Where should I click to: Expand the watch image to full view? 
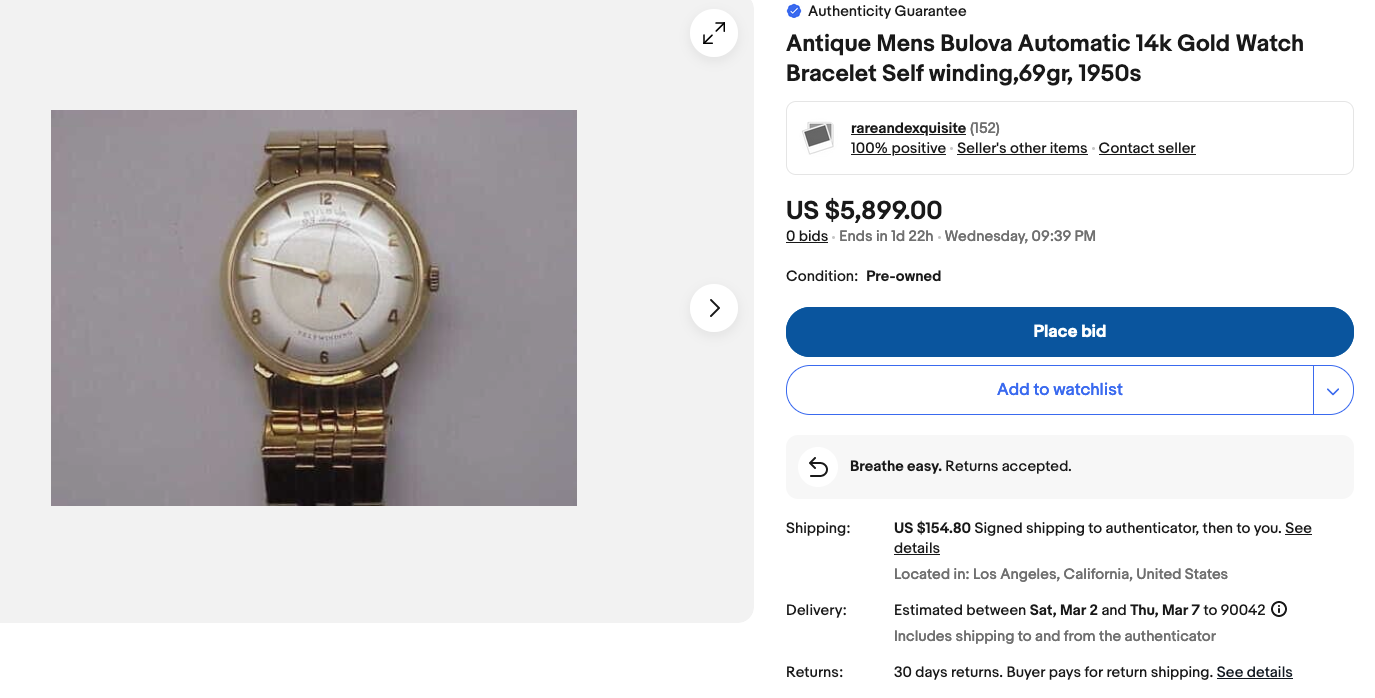pos(714,34)
